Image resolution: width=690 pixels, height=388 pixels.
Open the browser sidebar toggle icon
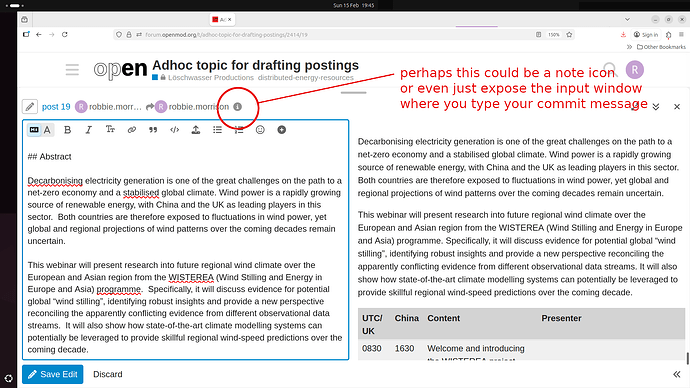coord(26,34)
